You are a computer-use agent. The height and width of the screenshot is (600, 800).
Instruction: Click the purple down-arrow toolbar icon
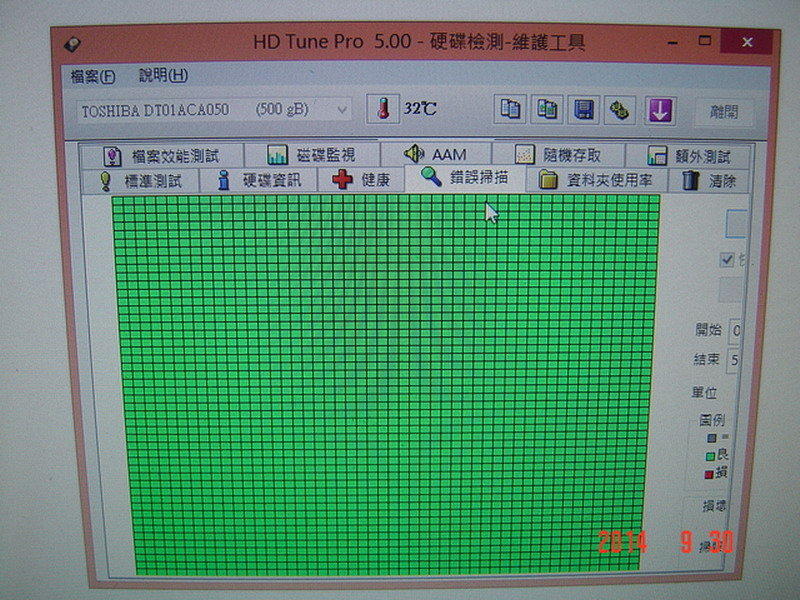(660, 110)
